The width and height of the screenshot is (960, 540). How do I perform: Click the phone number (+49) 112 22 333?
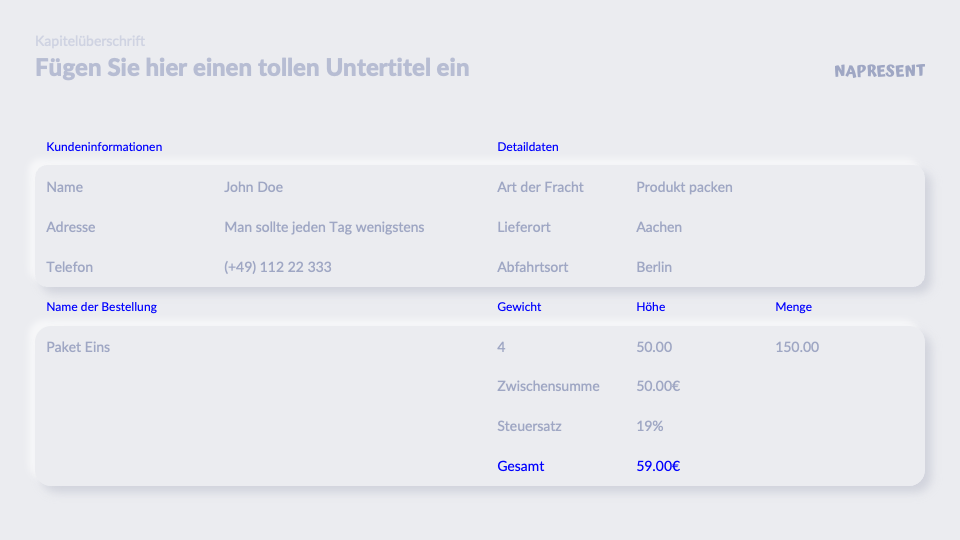(277, 267)
